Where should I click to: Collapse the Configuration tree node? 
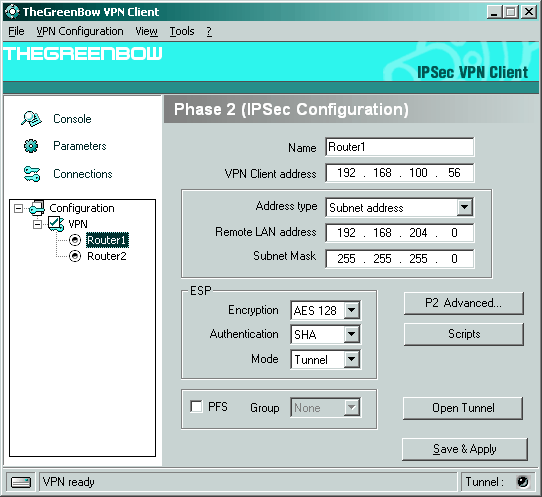point(18,208)
